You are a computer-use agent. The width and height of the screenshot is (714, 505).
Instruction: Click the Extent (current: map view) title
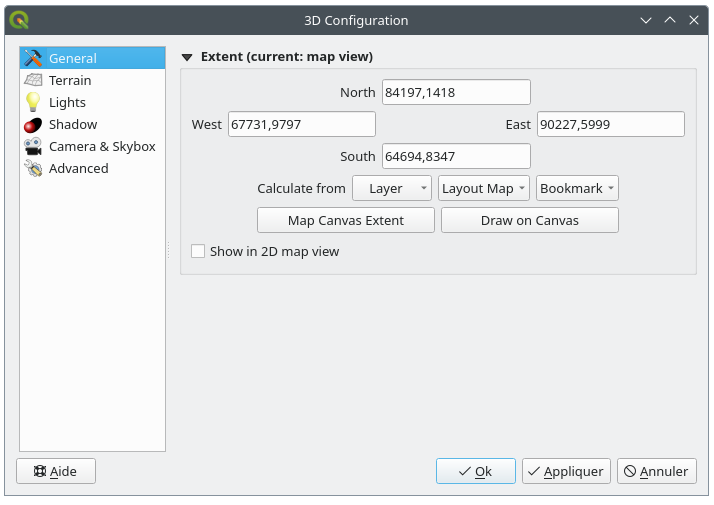pos(287,56)
